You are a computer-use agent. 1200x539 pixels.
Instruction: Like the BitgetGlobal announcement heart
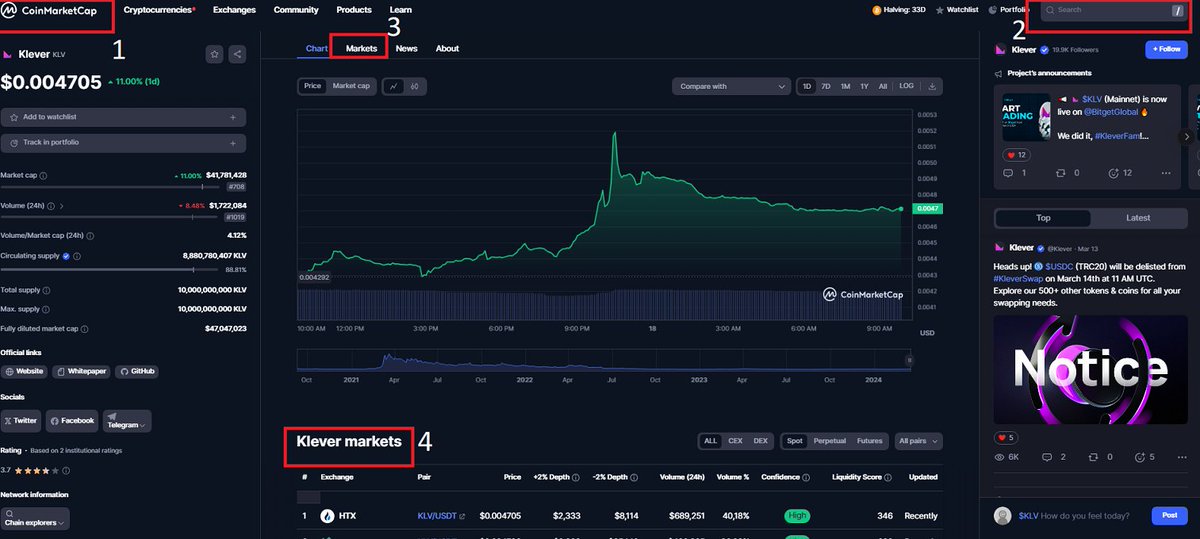(x=1016, y=155)
